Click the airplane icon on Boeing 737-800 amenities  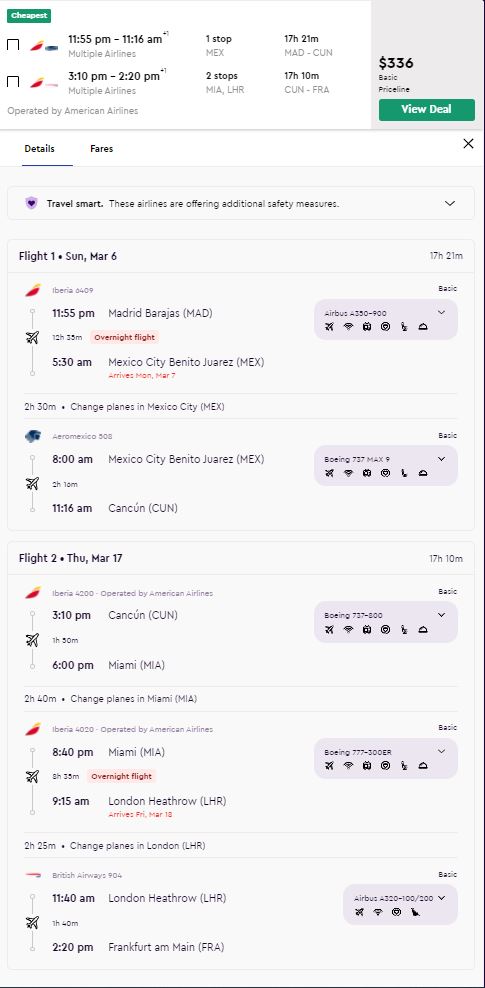pyautogui.click(x=329, y=629)
